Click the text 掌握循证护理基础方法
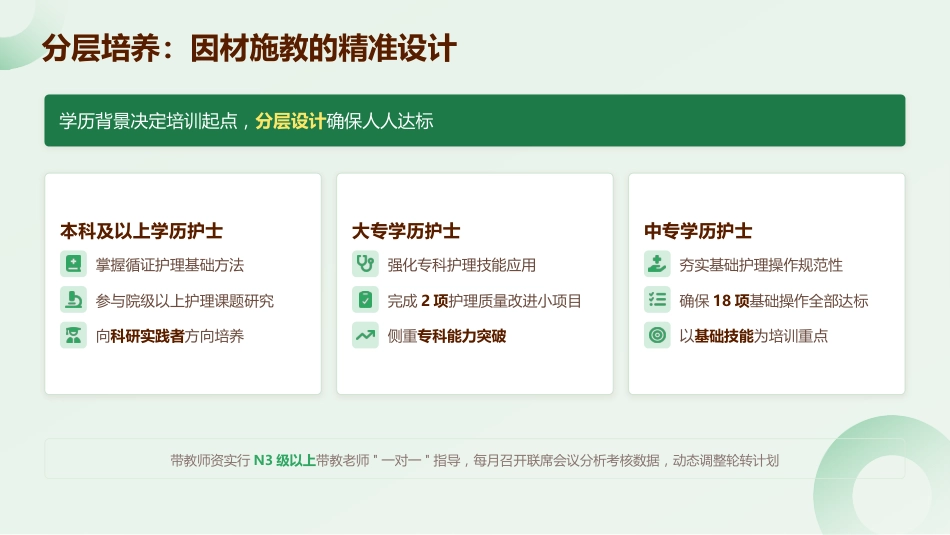Screen dimensions: 950x535 click(170, 265)
